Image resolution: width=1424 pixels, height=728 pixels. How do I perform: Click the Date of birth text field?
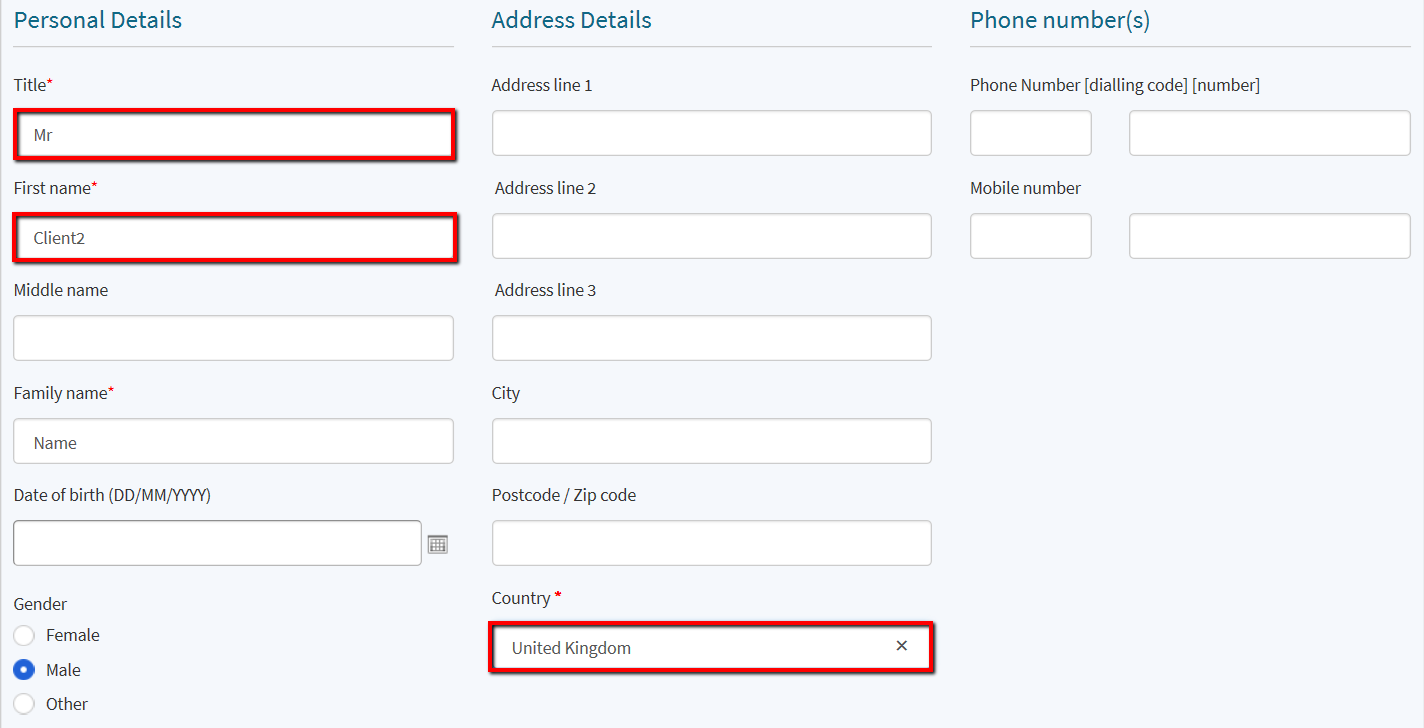pyautogui.click(x=217, y=543)
